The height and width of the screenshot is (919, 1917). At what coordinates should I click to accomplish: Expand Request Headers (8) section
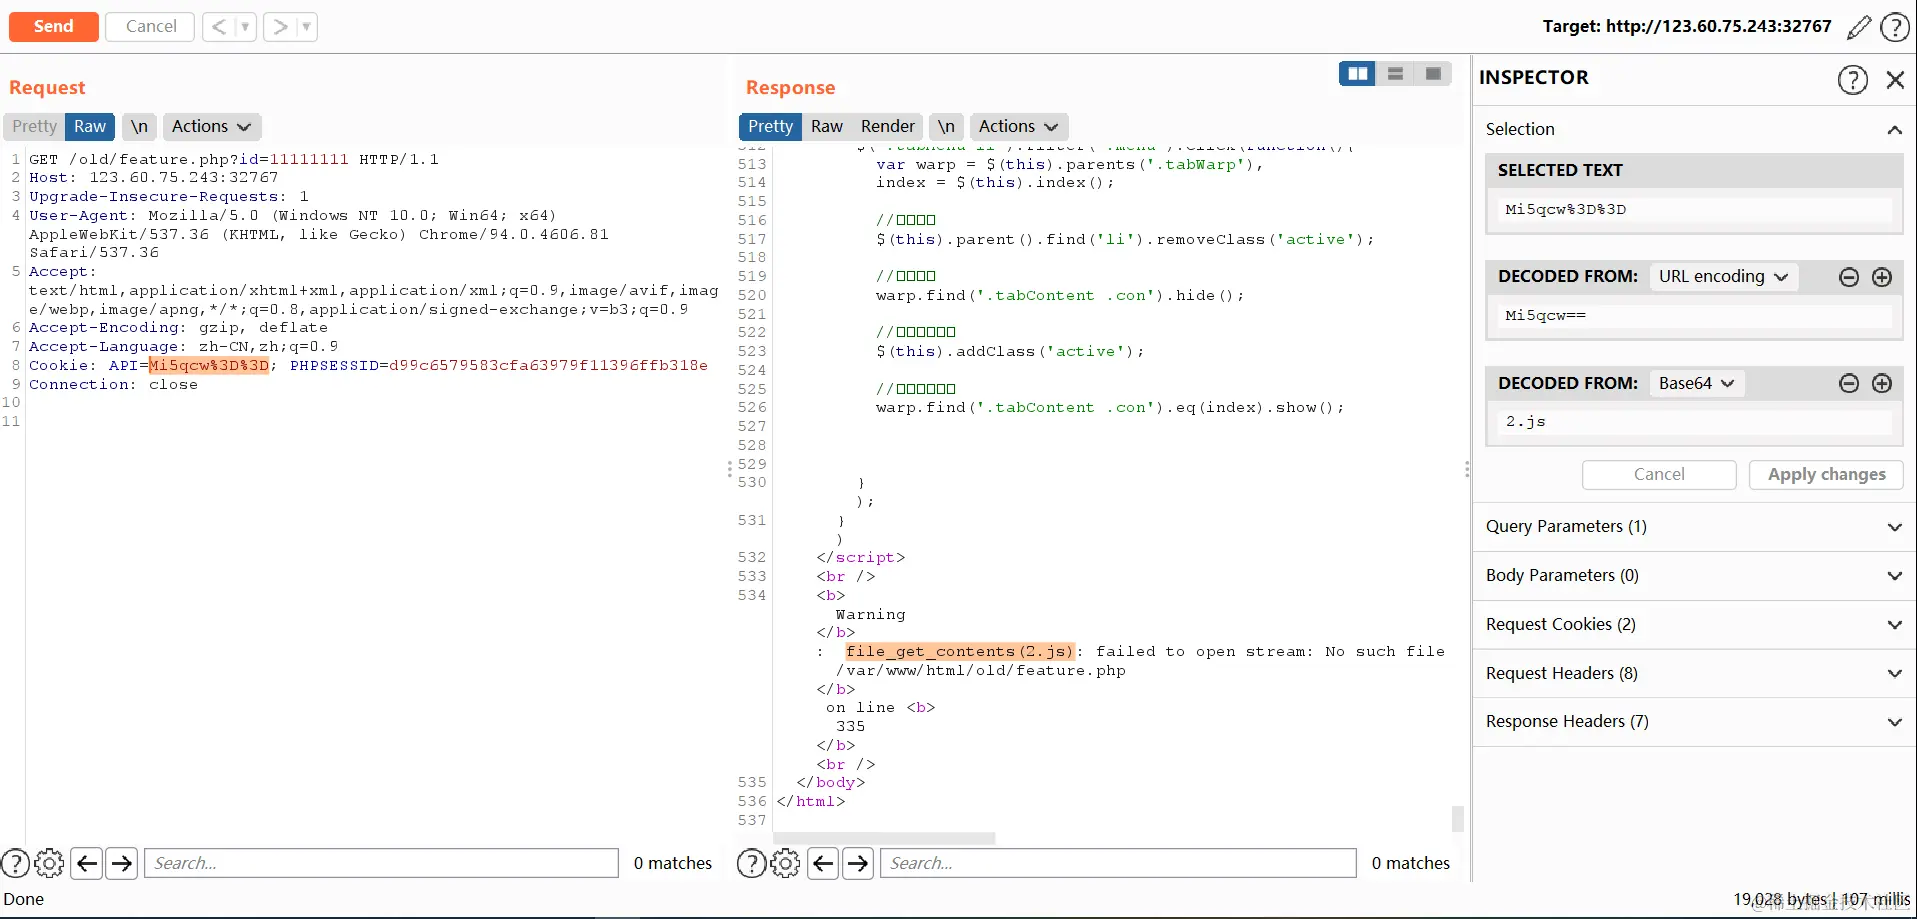1692,674
